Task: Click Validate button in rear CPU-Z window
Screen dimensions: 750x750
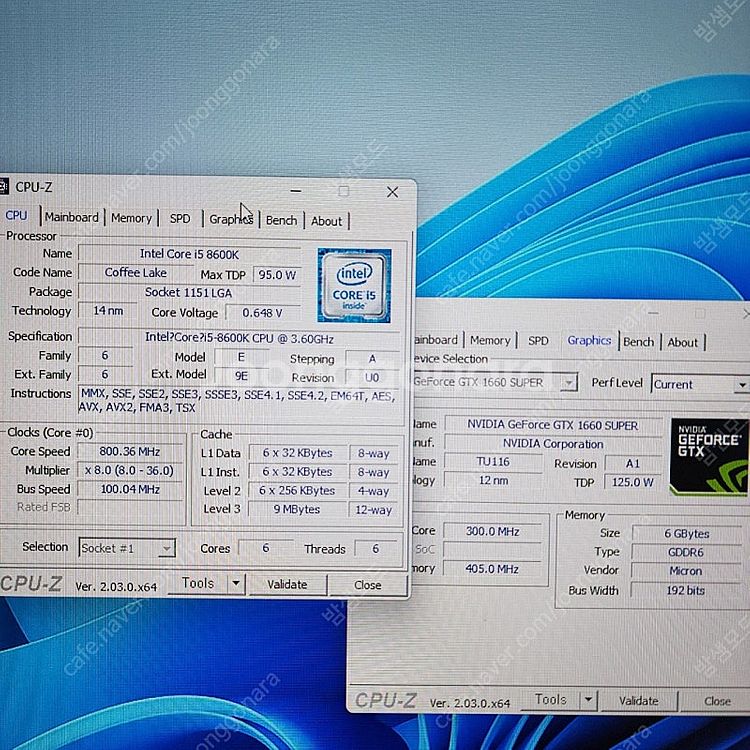Action: pyautogui.click(x=639, y=701)
